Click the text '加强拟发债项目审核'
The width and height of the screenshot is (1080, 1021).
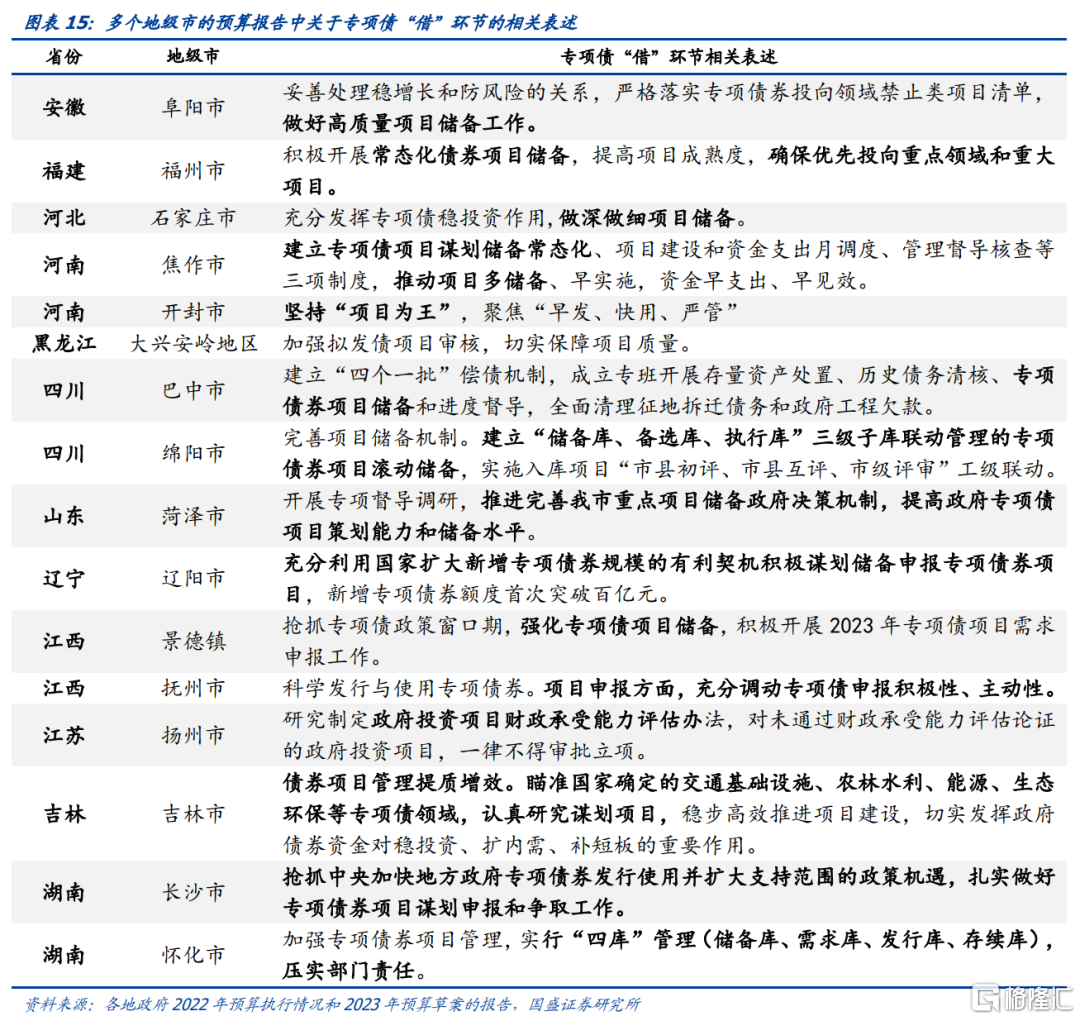382,343
